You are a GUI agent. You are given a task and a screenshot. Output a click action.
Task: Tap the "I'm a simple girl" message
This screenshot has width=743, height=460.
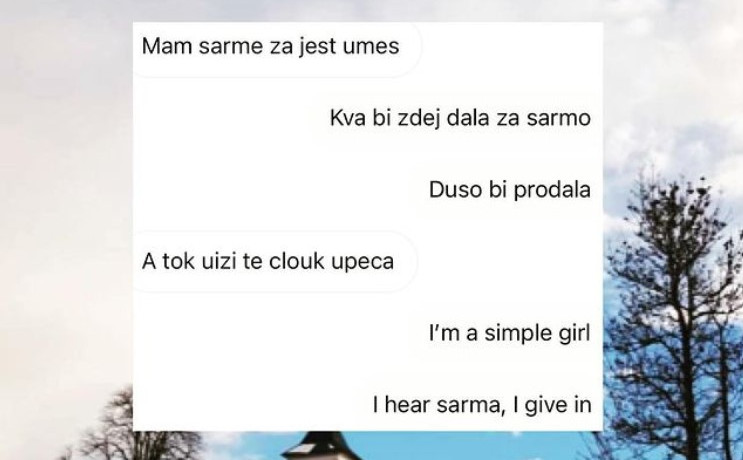tap(509, 333)
